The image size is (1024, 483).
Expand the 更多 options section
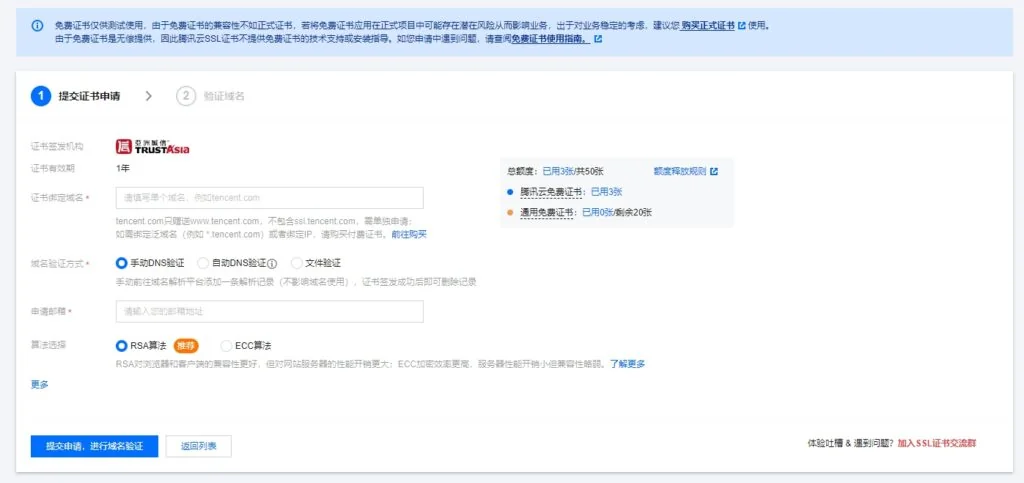pyautogui.click(x=40, y=384)
